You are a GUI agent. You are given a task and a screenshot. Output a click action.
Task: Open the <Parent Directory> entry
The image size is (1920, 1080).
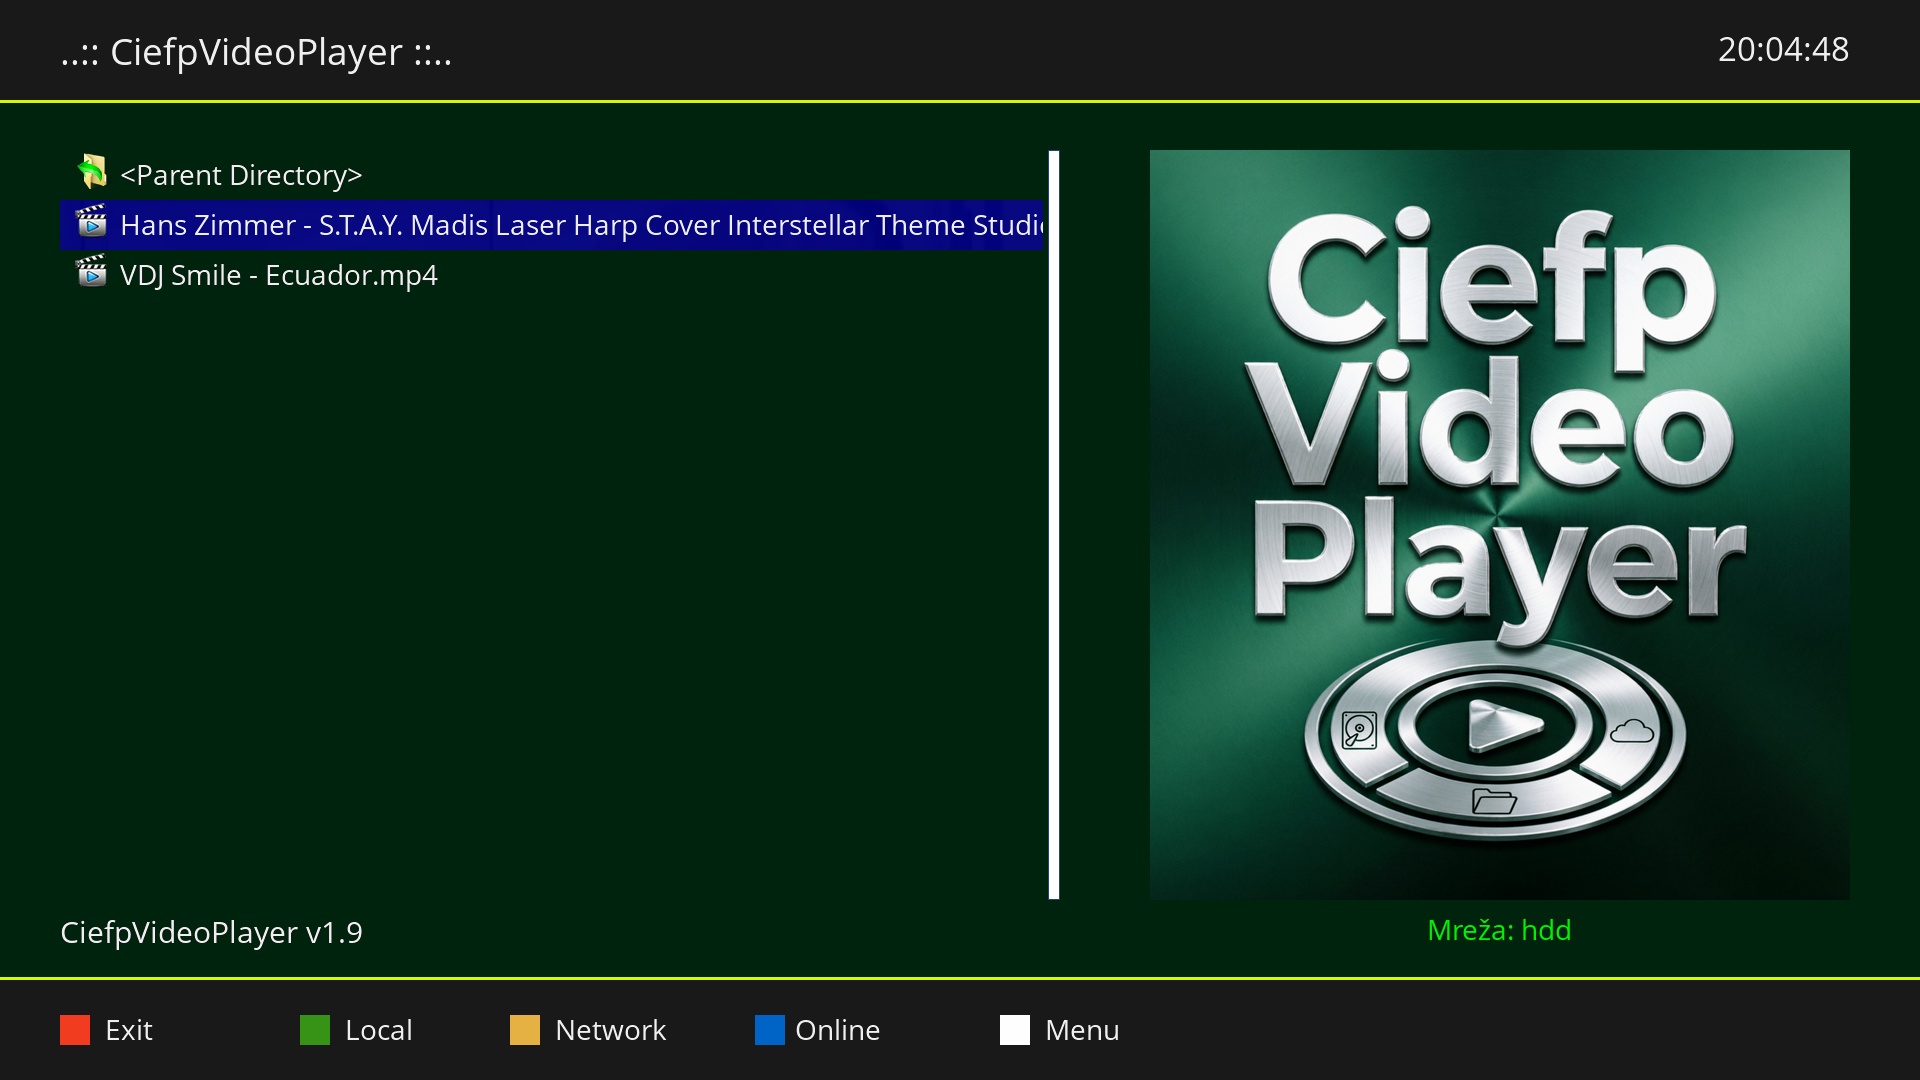[552, 175]
